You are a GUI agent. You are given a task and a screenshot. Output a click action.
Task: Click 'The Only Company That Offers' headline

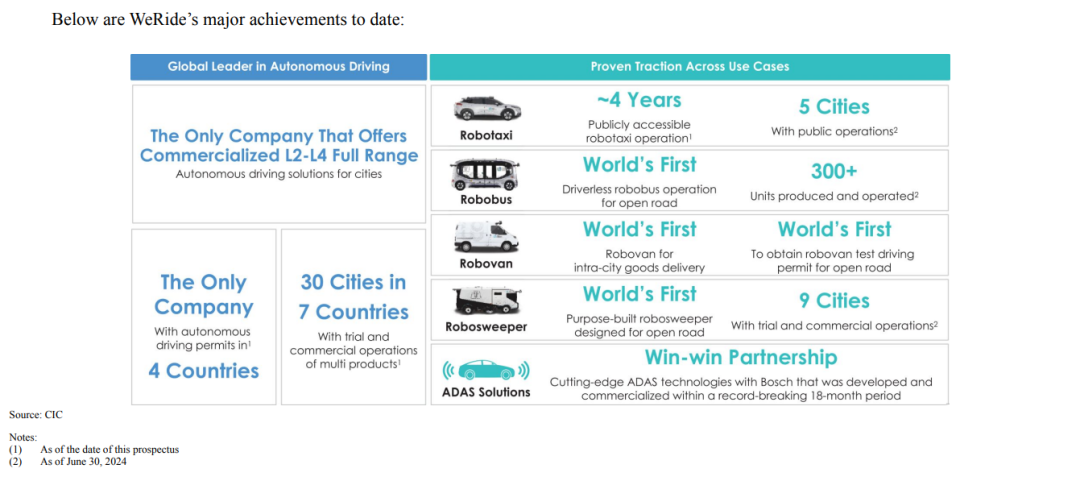coord(278,135)
